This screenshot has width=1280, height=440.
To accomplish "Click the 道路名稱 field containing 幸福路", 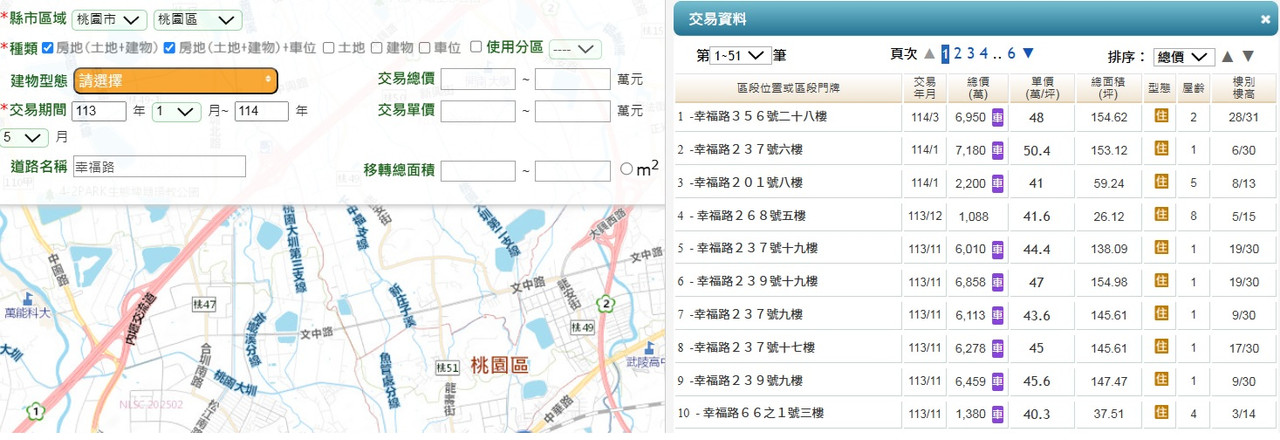I will [159, 167].
